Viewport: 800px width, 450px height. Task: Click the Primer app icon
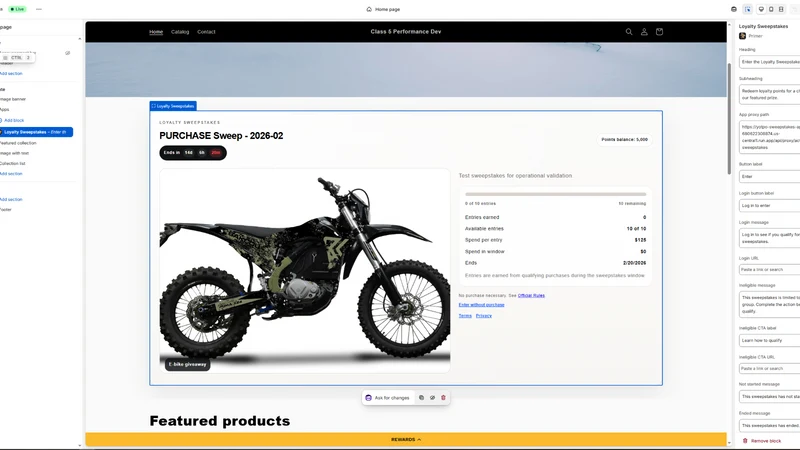tap(742, 36)
